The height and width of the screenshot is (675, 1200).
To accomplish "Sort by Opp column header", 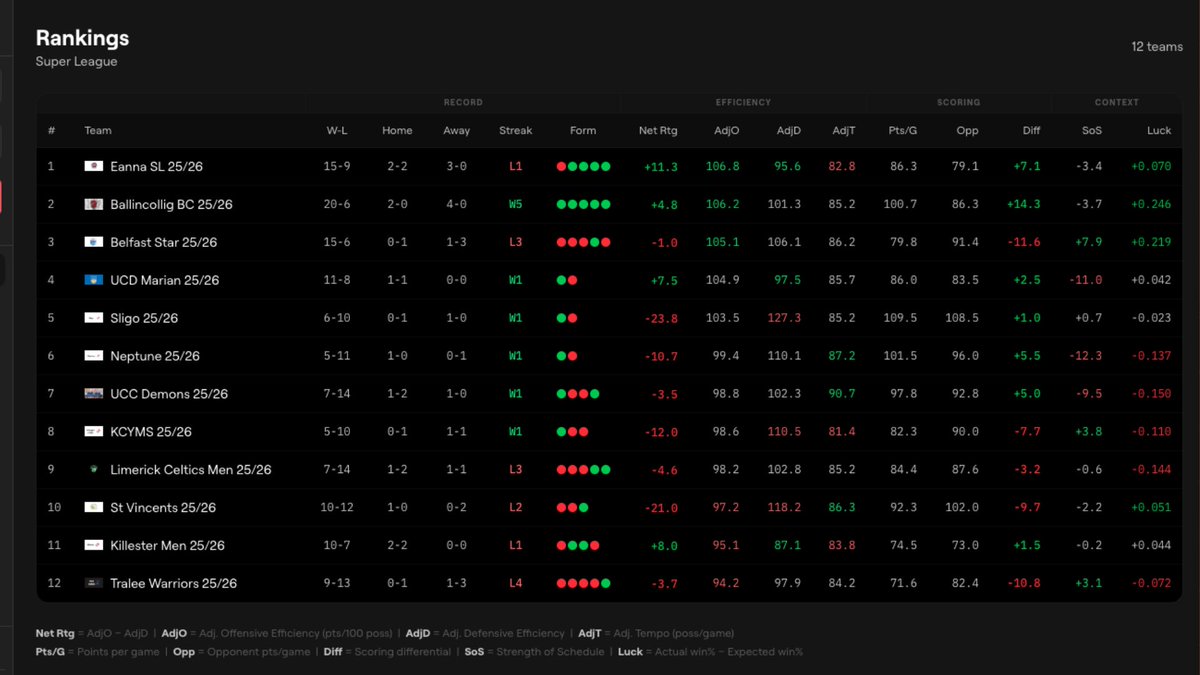I will tap(968, 131).
